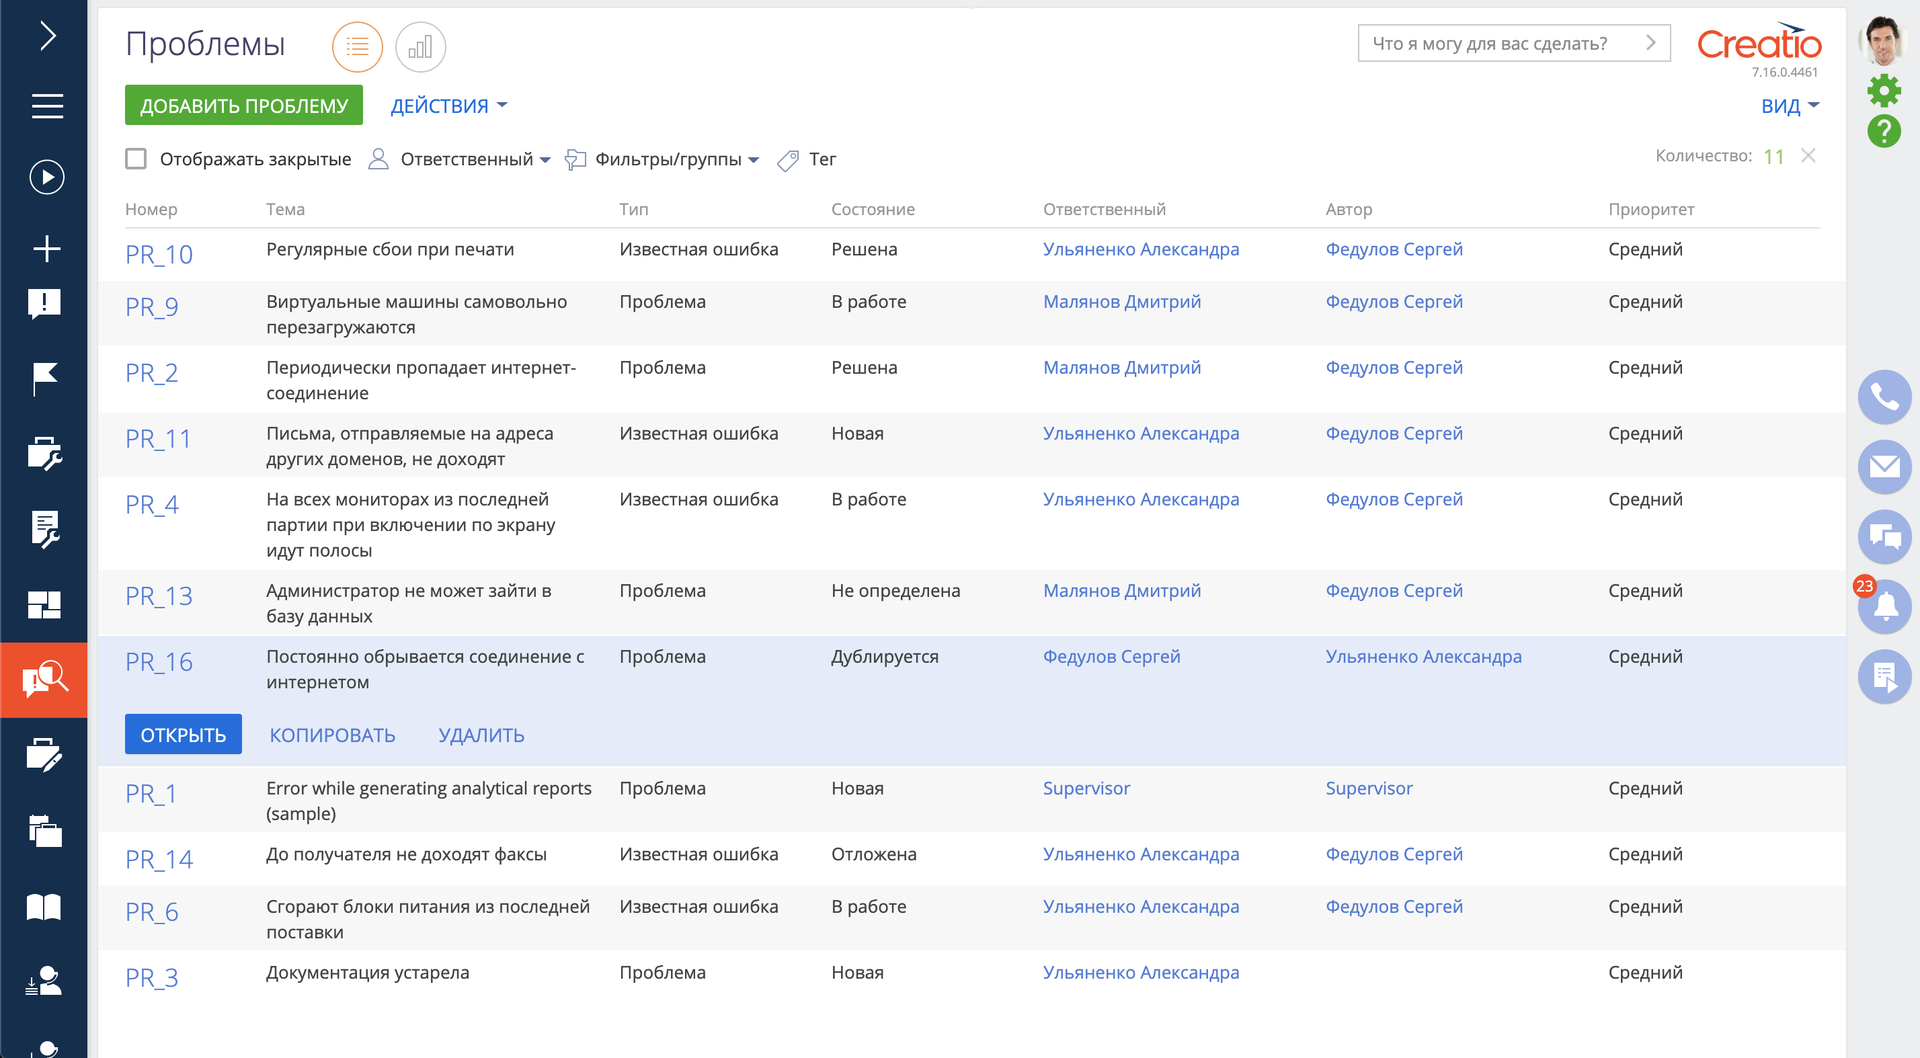Open the flag section in the sidebar

[x=44, y=379]
